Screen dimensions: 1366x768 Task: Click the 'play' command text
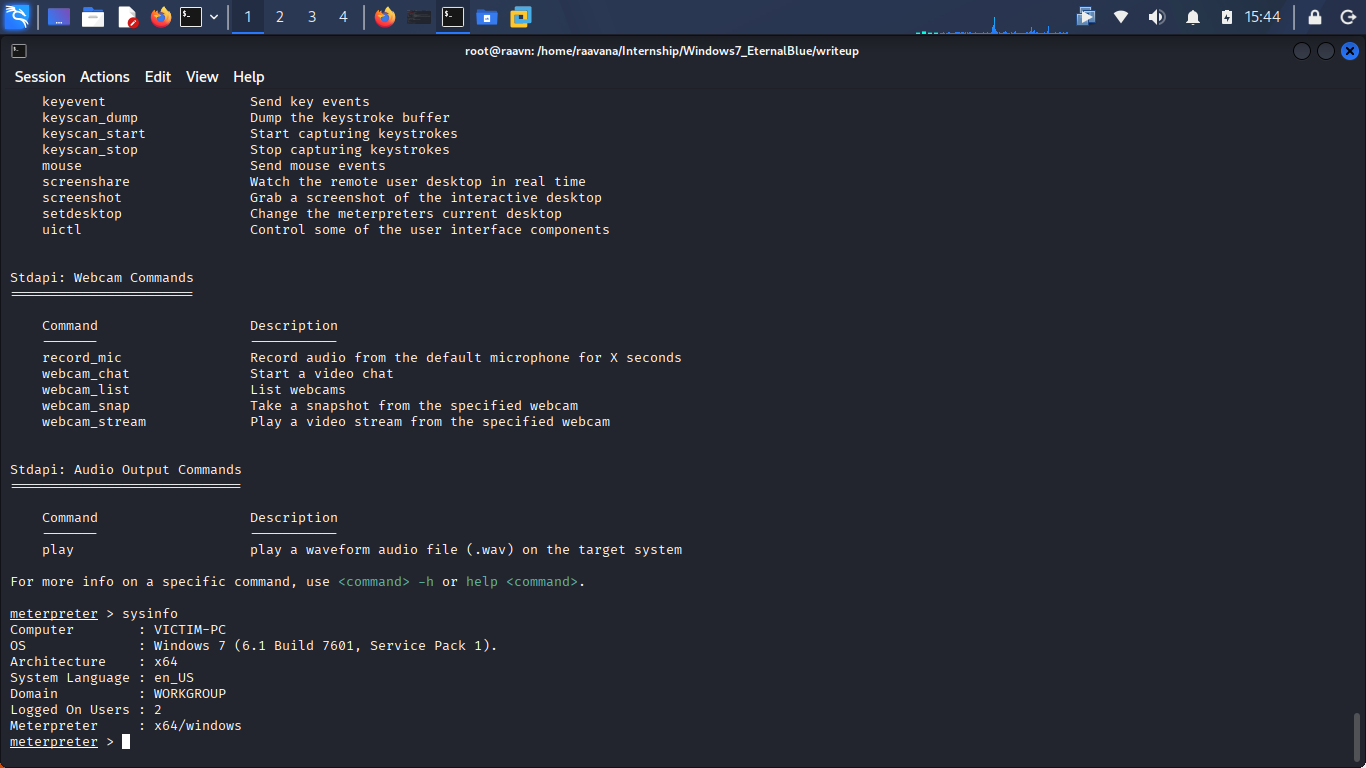click(x=58, y=550)
